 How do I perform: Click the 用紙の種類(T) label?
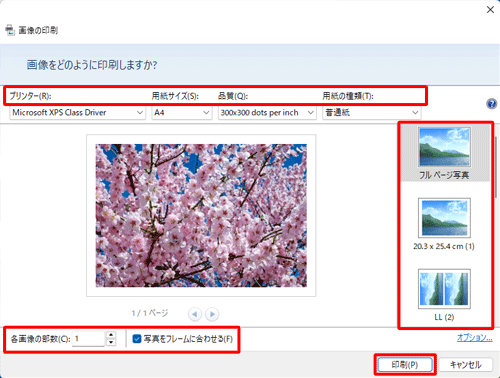click(348, 96)
